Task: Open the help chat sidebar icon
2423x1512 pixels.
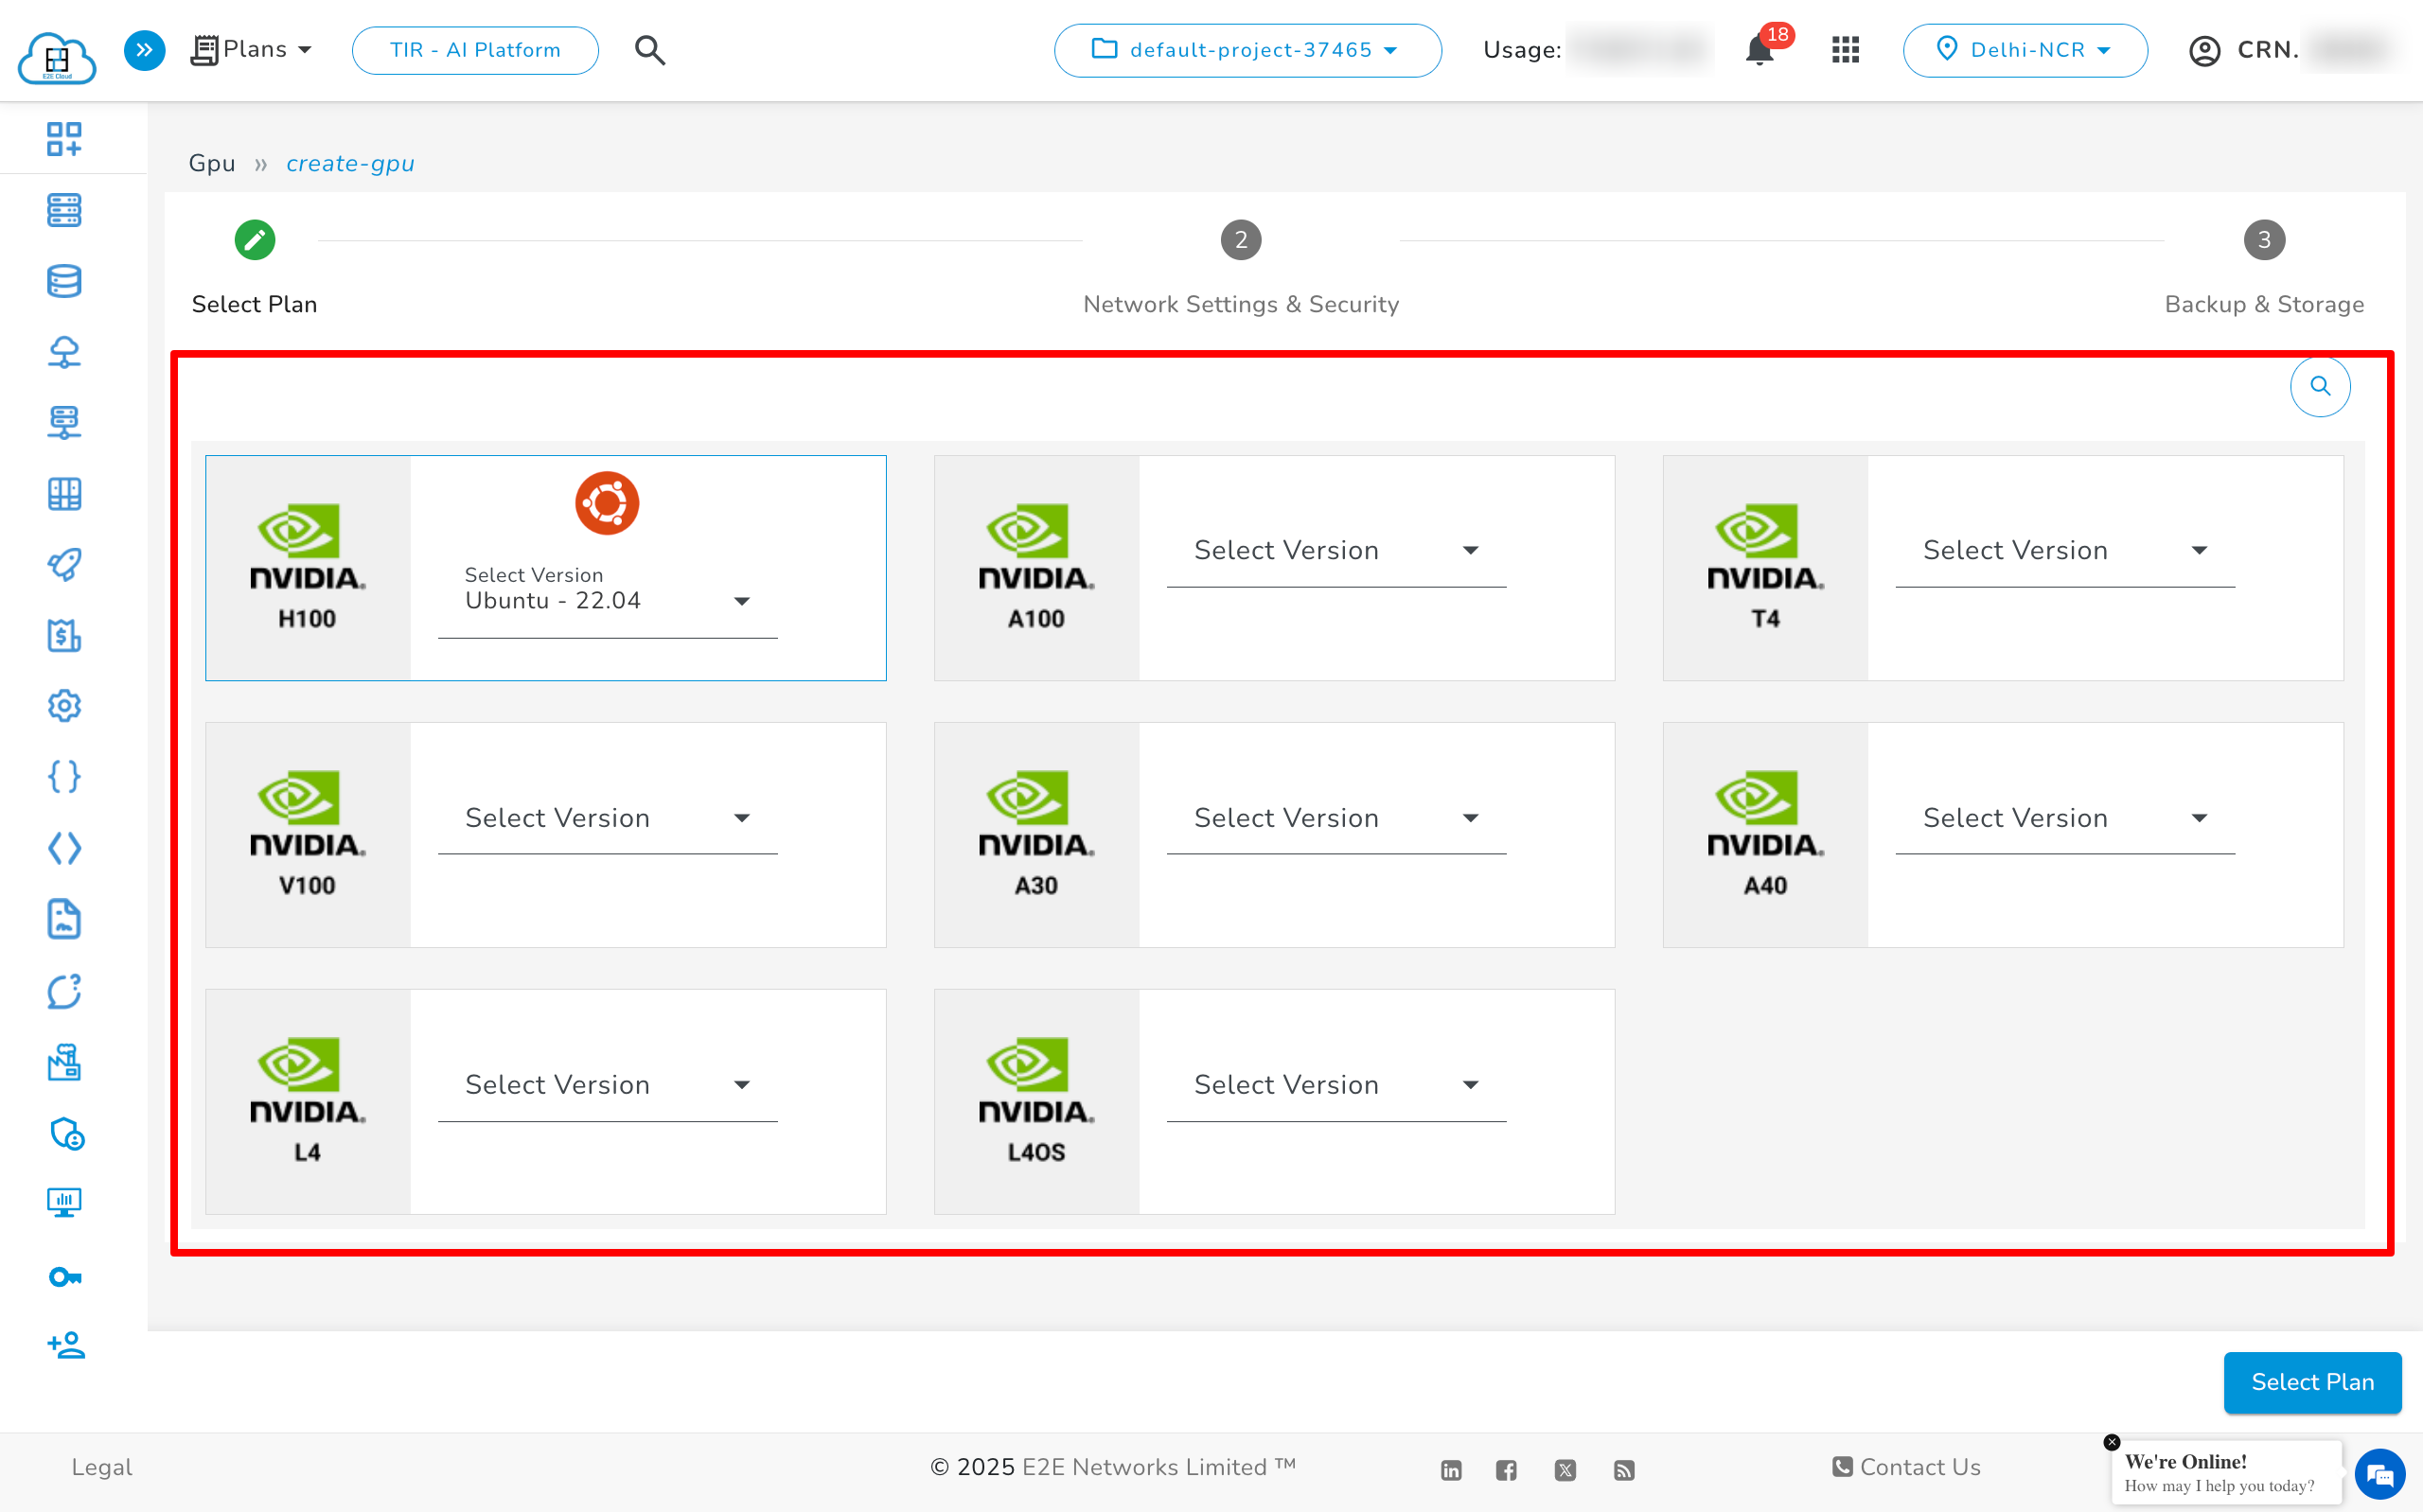Action: click(x=64, y=991)
